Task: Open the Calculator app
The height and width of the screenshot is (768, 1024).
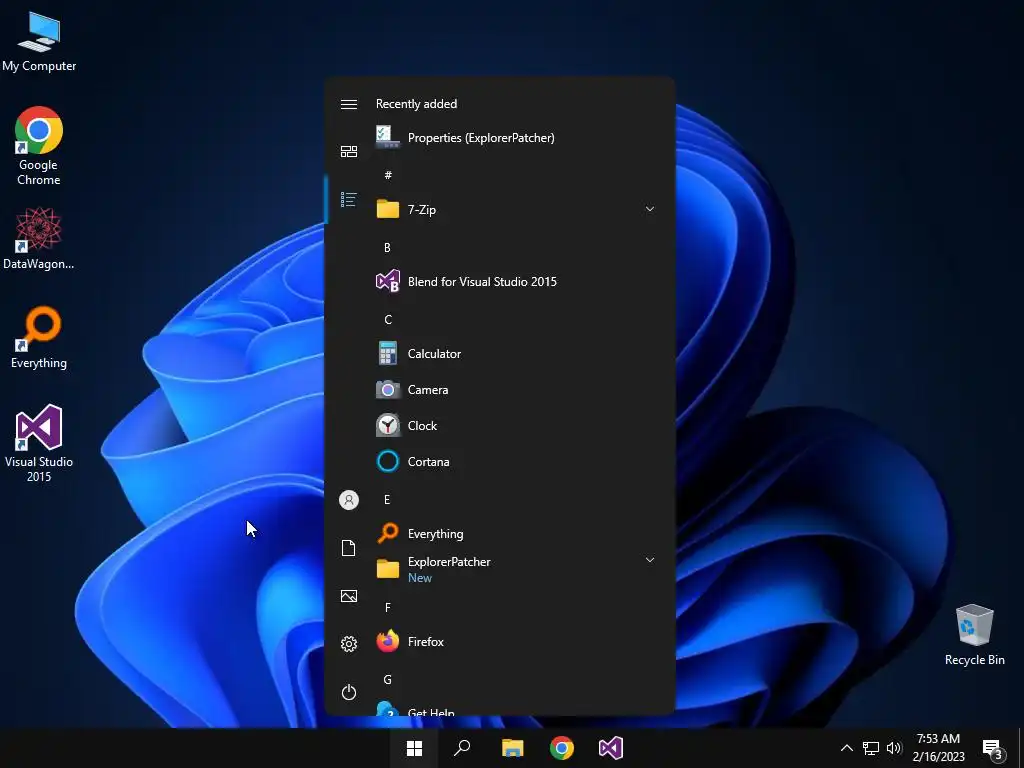Action: pyautogui.click(x=516, y=353)
